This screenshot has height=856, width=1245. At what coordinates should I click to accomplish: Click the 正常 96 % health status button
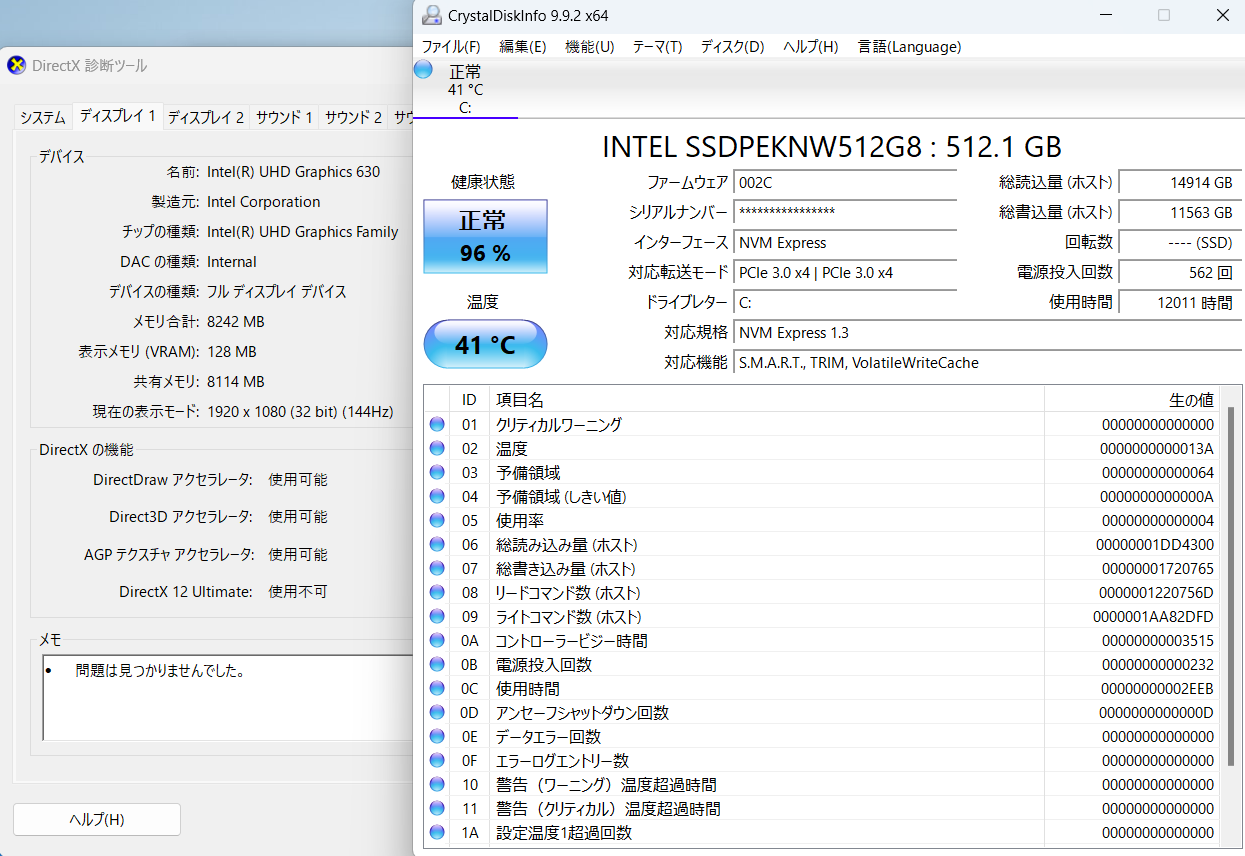click(x=485, y=236)
